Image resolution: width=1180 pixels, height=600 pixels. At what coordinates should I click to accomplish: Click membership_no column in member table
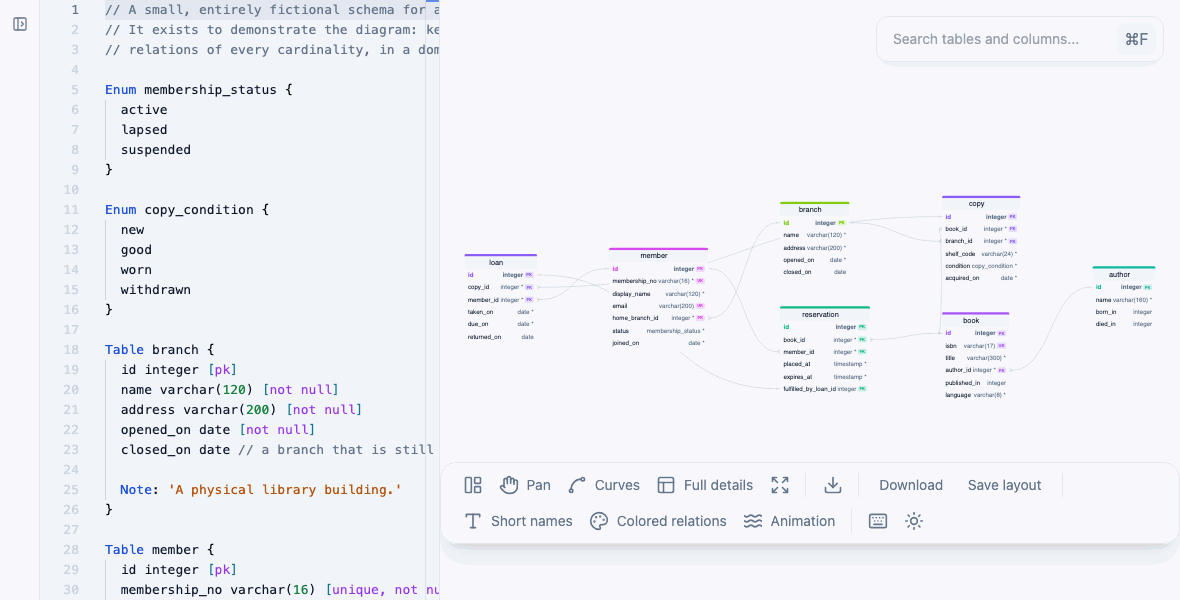(x=658, y=281)
